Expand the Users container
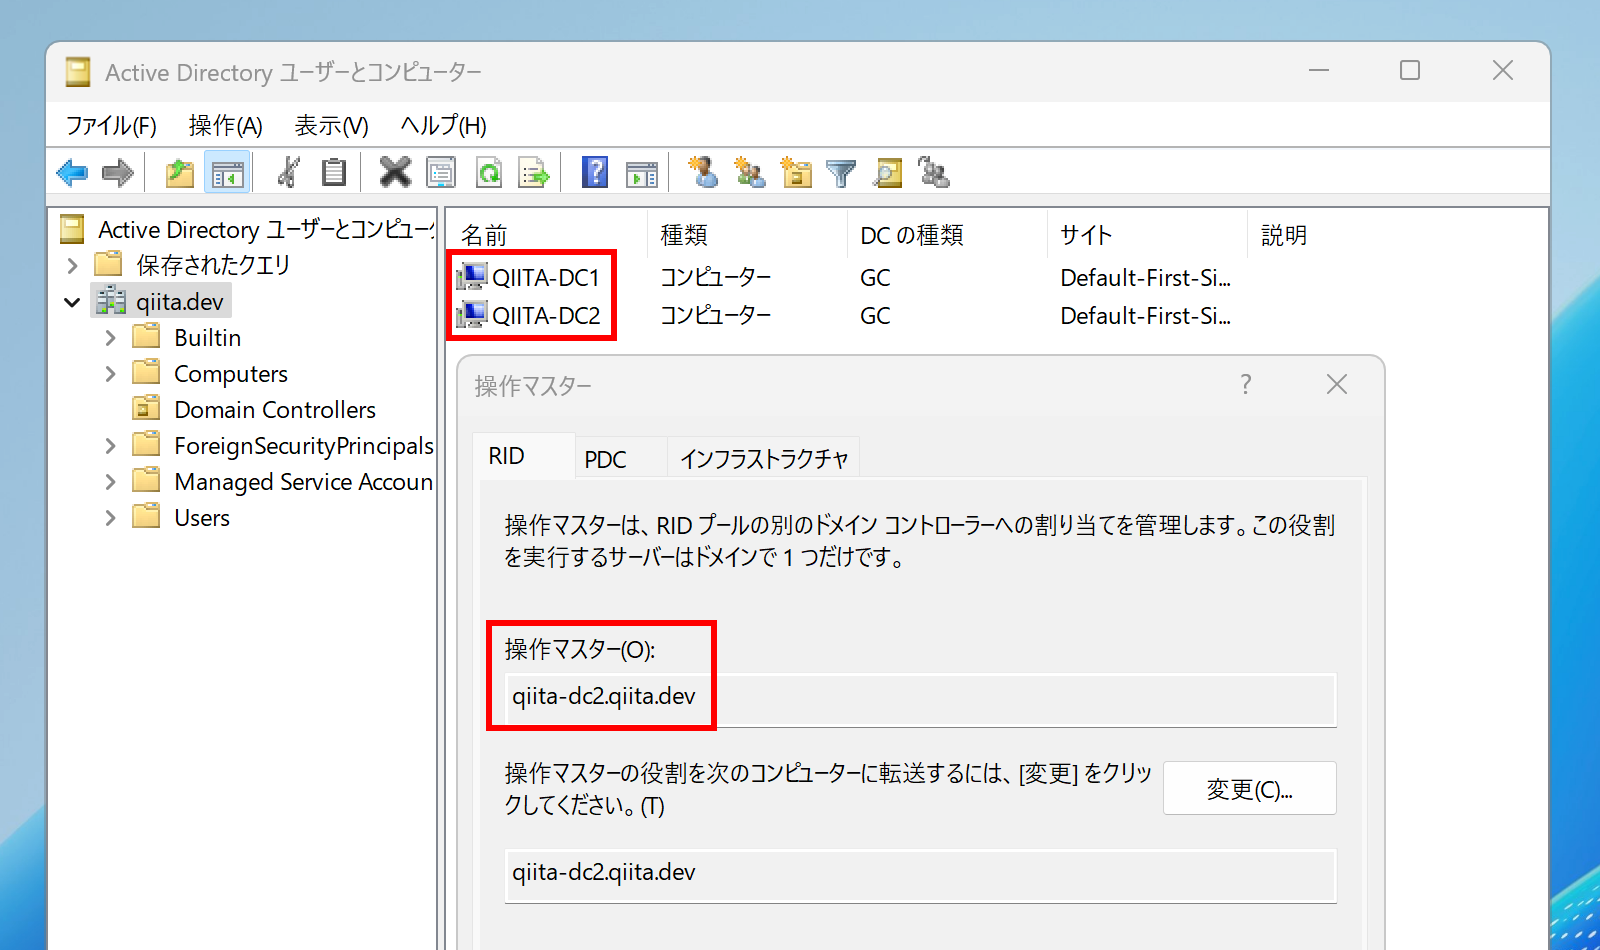 (x=110, y=518)
